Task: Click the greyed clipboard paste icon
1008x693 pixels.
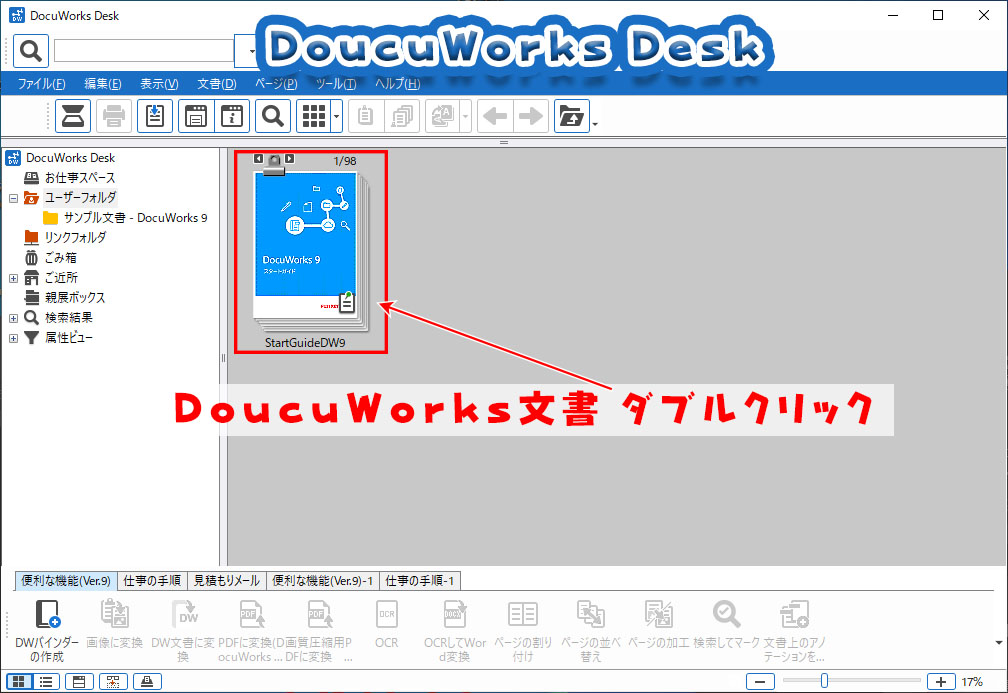Action: pos(366,116)
